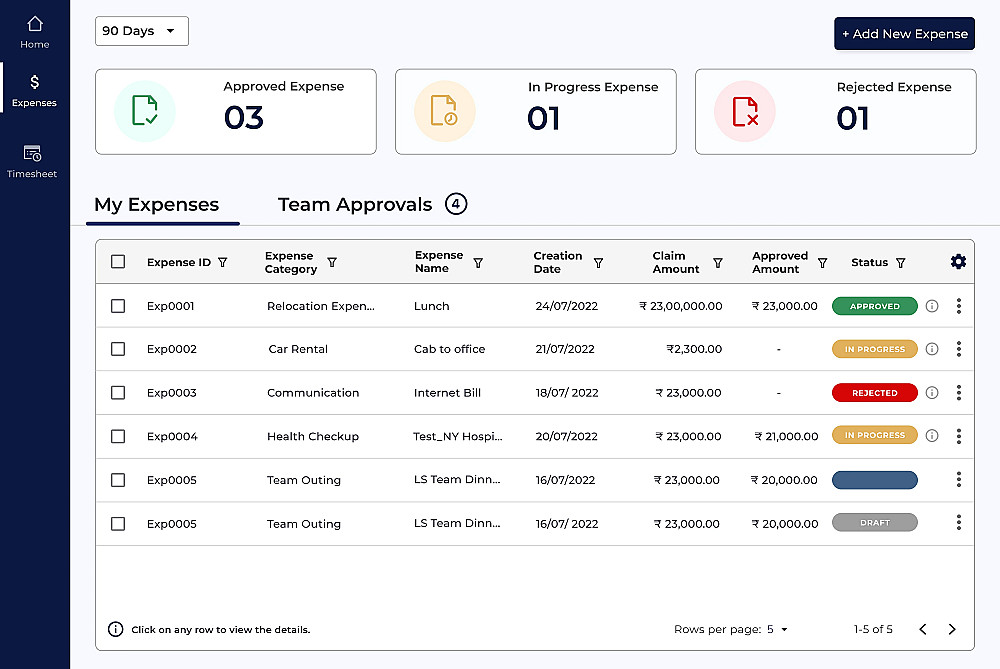
Task: Show info icon for Exp0003 rejected status
Action: pyautogui.click(x=932, y=393)
